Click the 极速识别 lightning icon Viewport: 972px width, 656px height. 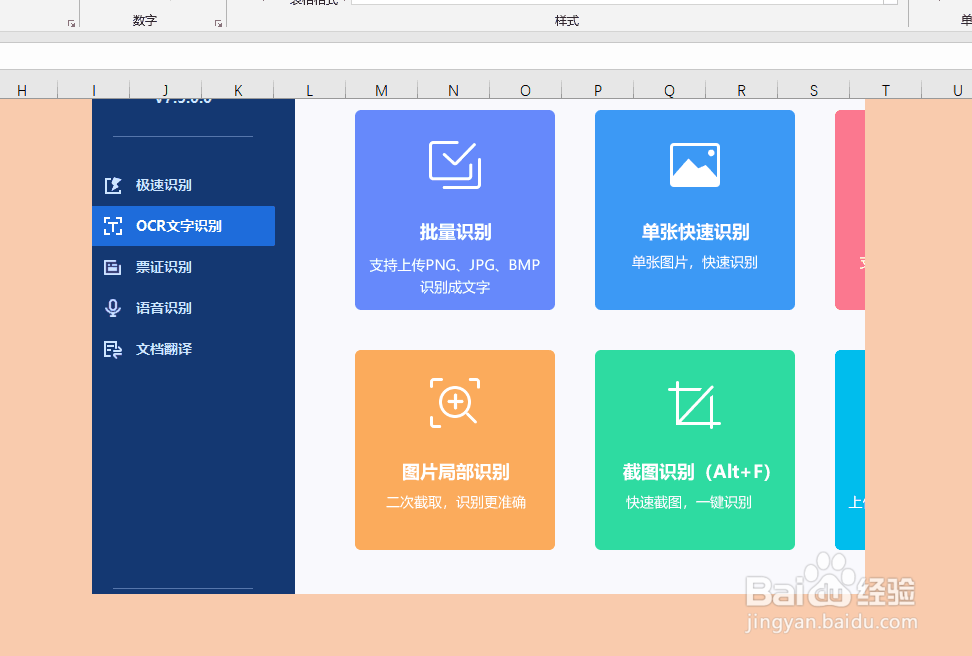point(113,185)
